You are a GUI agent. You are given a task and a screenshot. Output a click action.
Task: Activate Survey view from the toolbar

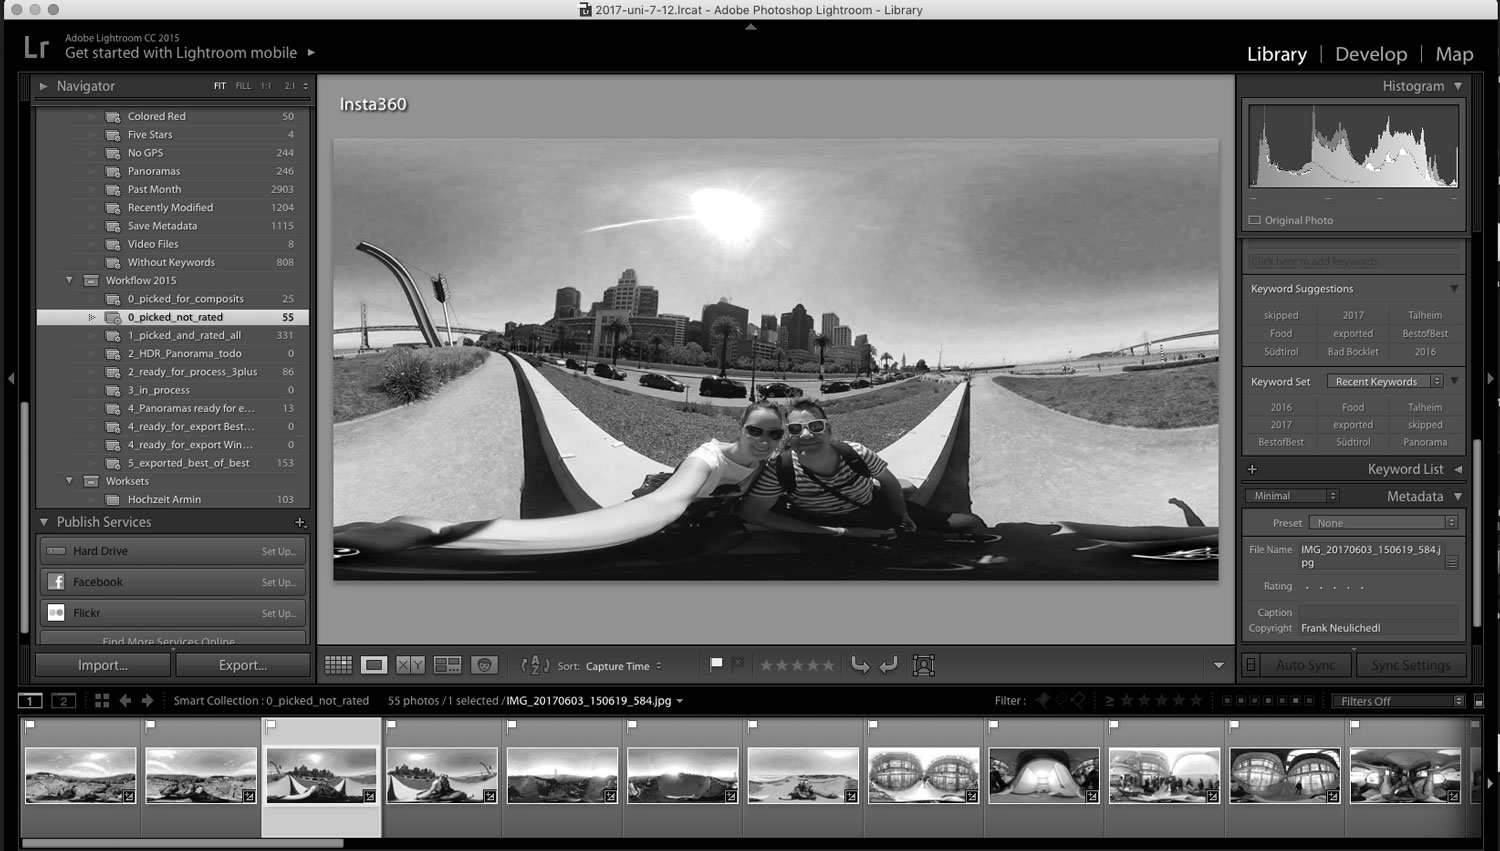coord(447,664)
